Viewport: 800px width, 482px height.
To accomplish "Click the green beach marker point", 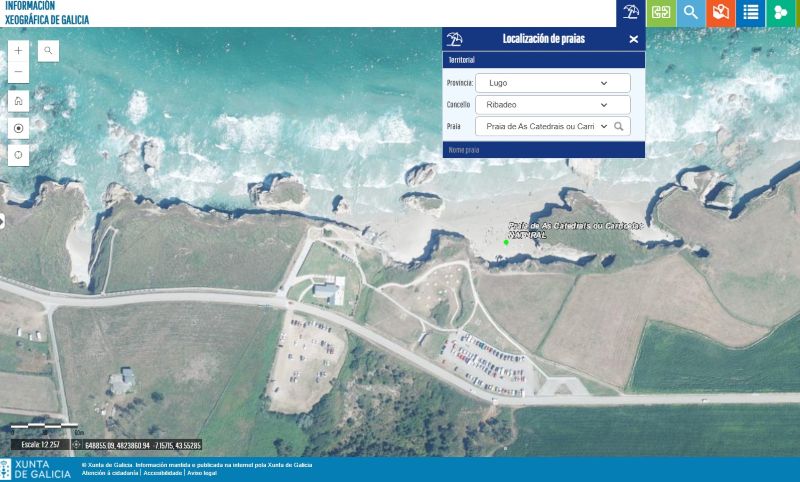I will [506, 242].
